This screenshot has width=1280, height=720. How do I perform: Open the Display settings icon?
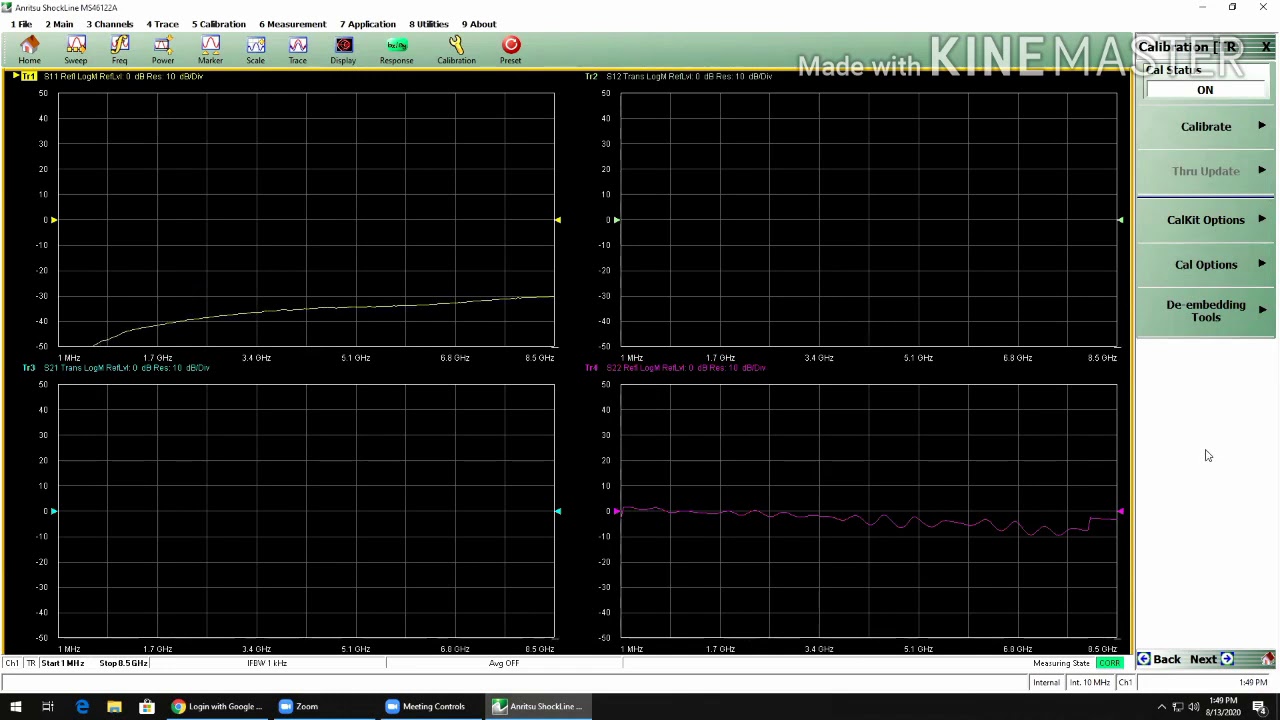343,50
